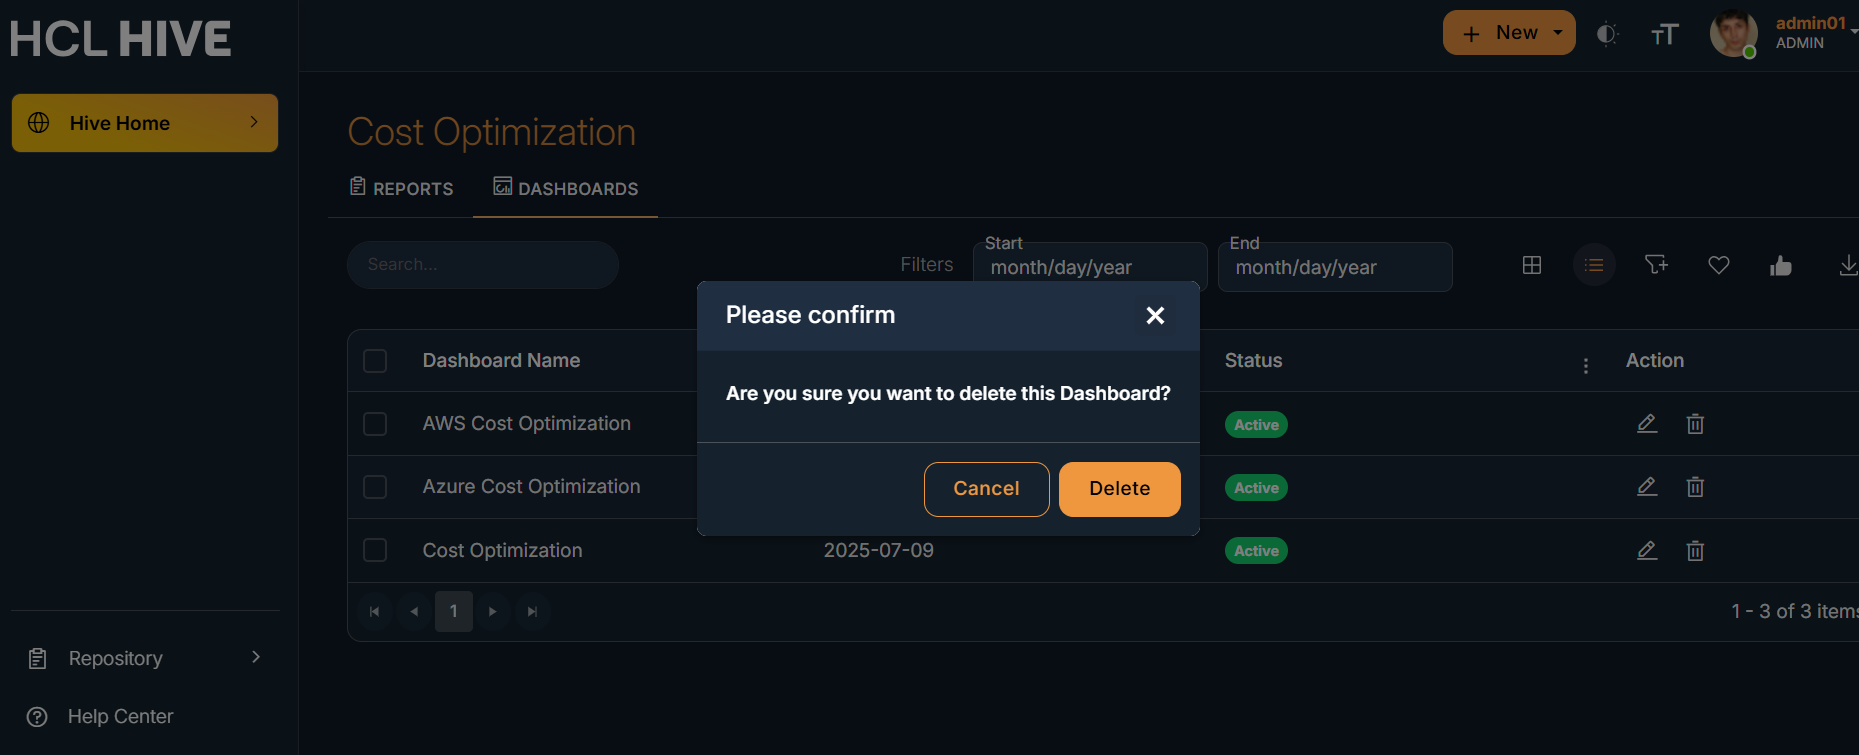Cancel the delete confirmation
The height and width of the screenshot is (755, 1859).
pyautogui.click(x=986, y=489)
